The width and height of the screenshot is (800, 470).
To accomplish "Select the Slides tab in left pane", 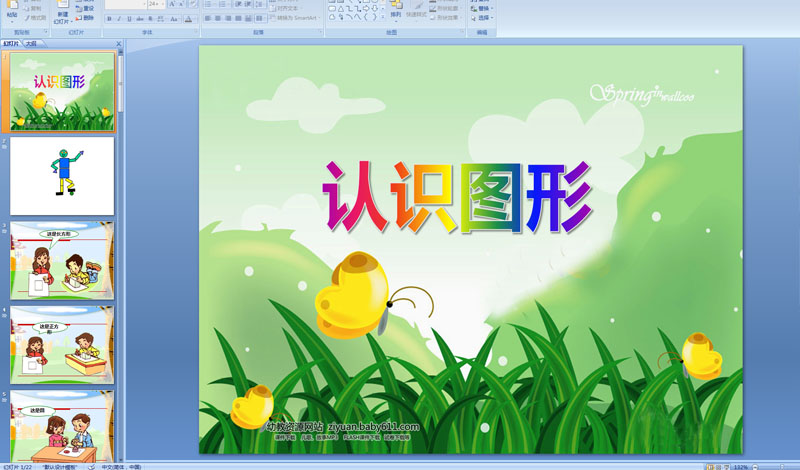I will [11, 44].
